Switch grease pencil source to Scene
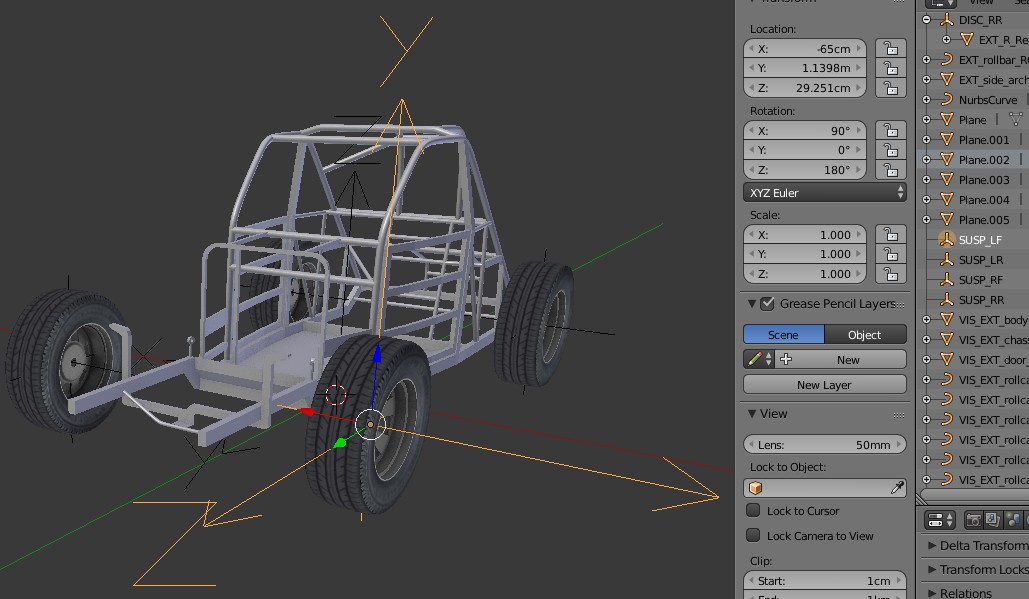The image size is (1029, 599). pos(784,335)
